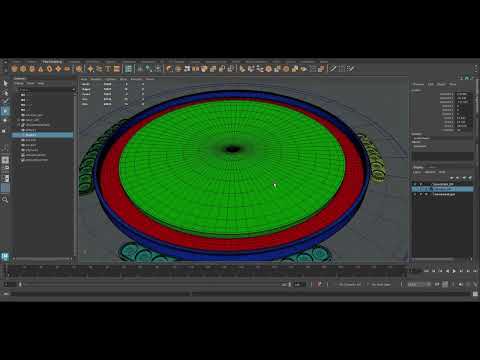The image size is (480, 360).
Task: Open the frame rate fps dropdown
Action: click(x=419, y=284)
